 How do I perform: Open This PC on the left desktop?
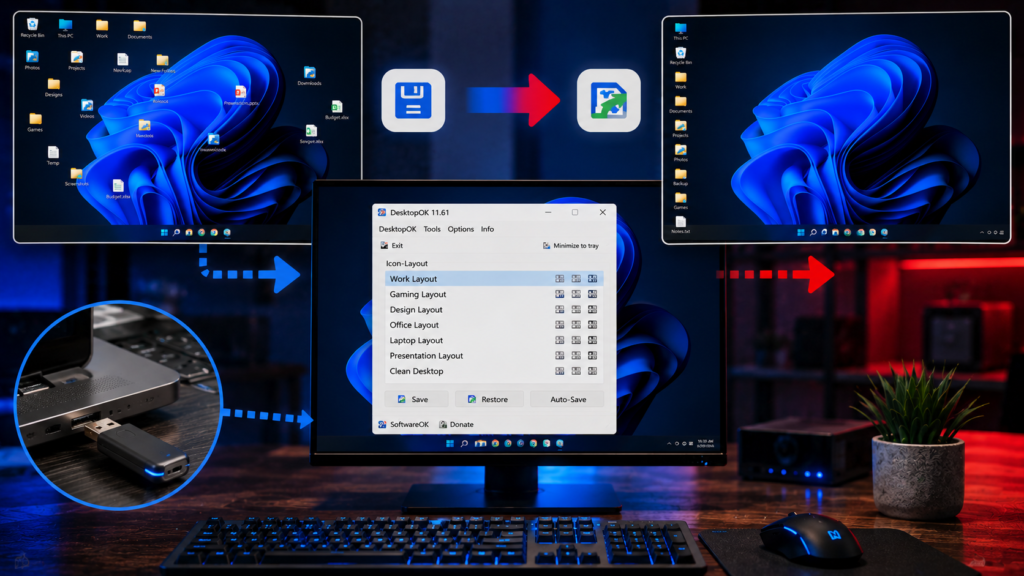65,27
